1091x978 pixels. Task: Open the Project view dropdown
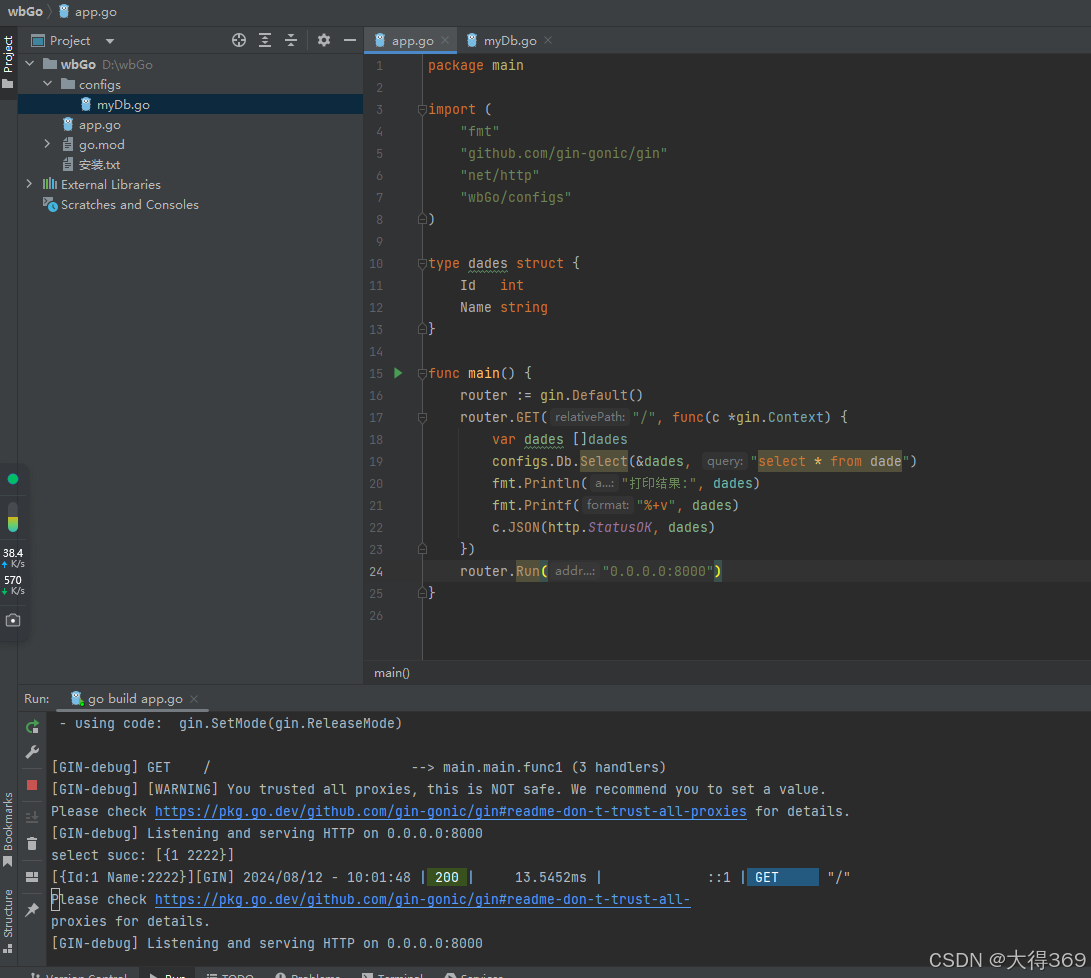(110, 41)
